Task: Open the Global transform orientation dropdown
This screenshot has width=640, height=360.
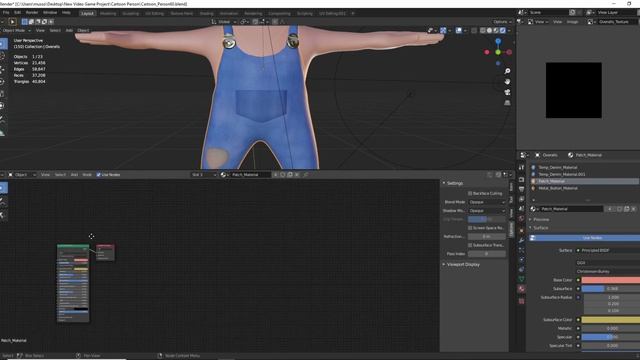Action: point(224,22)
